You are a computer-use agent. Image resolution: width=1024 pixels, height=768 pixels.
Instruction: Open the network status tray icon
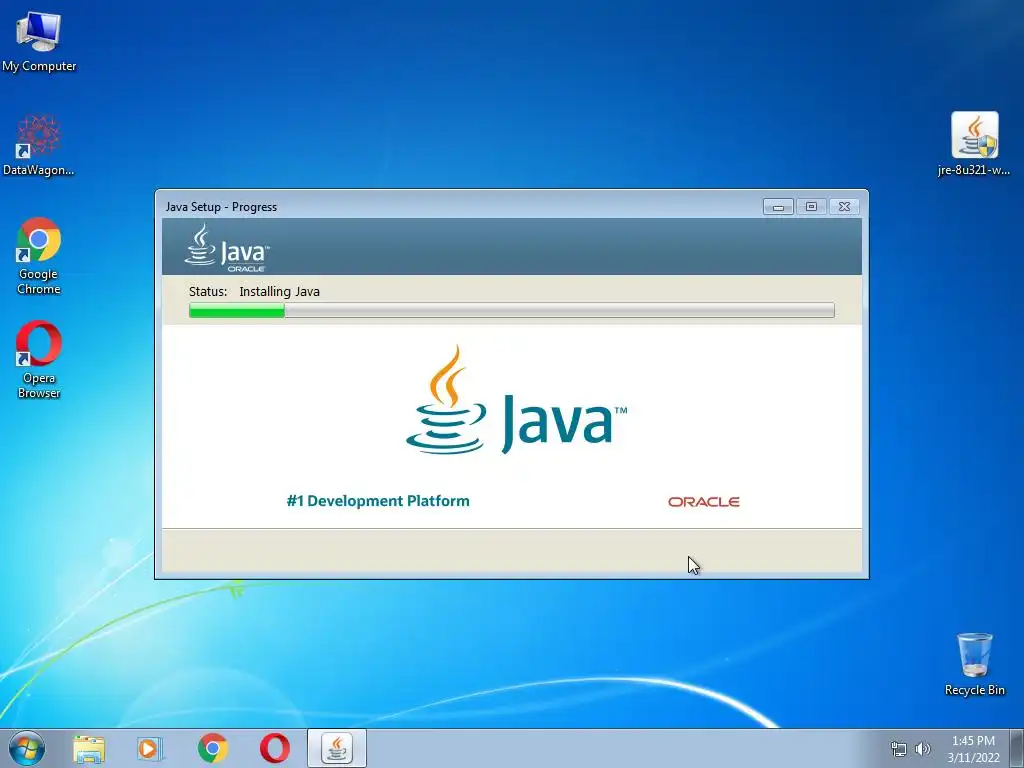(899, 749)
